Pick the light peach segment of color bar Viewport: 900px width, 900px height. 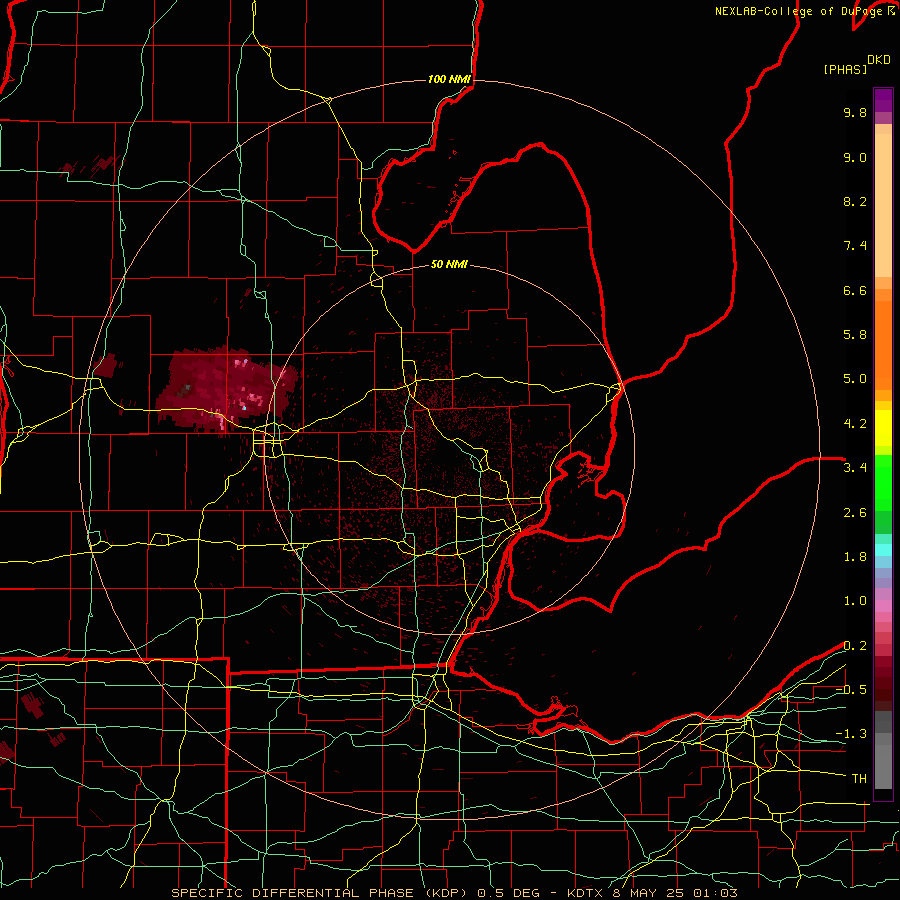pos(883,205)
